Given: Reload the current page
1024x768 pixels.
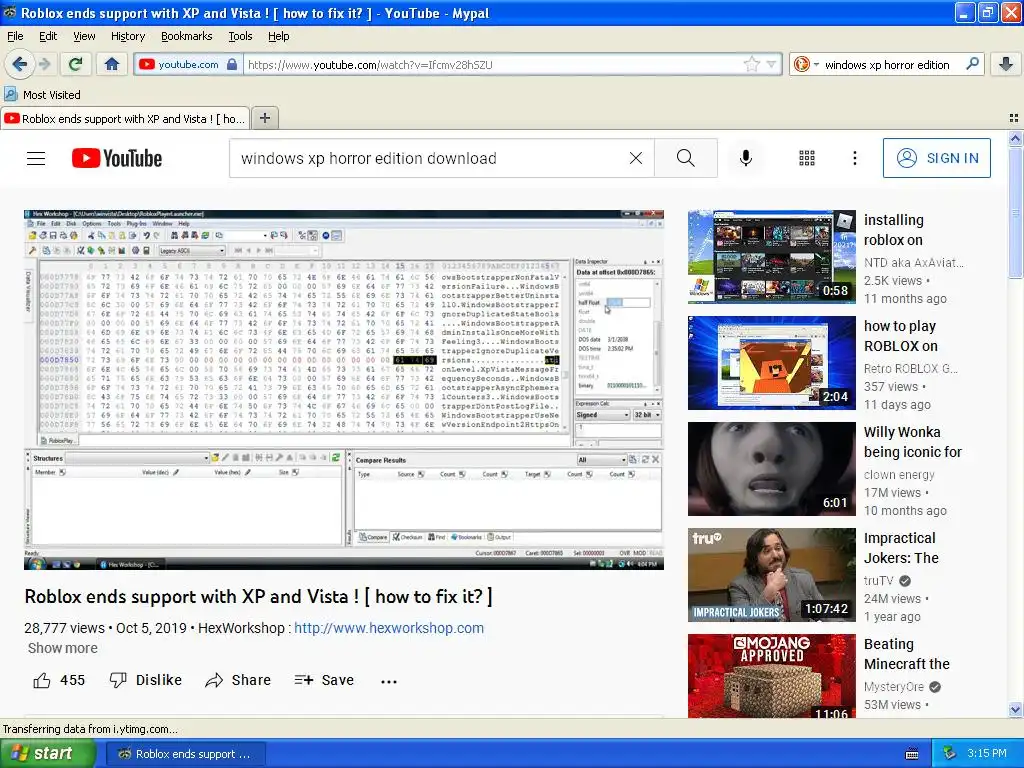Looking at the screenshot, I should click(75, 64).
